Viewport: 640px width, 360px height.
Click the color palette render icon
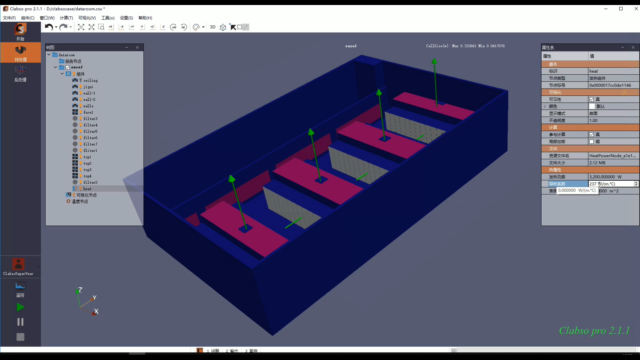[x=196, y=27]
